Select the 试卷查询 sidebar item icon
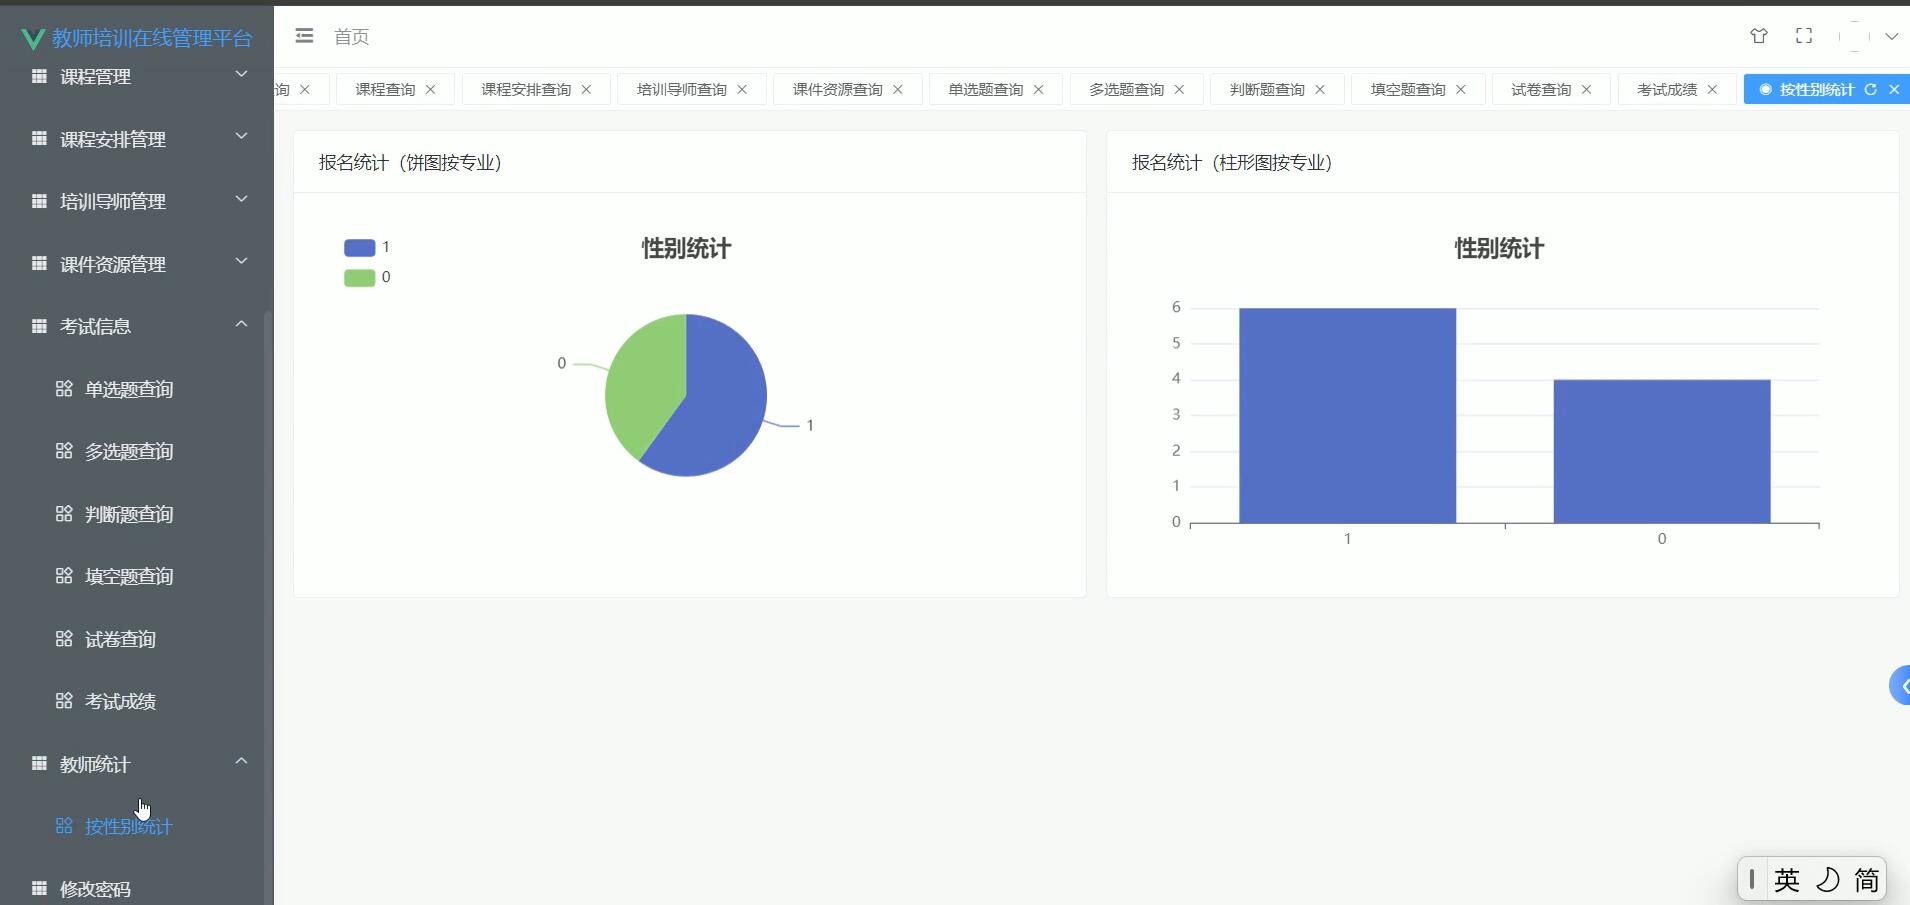 coord(62,638)
